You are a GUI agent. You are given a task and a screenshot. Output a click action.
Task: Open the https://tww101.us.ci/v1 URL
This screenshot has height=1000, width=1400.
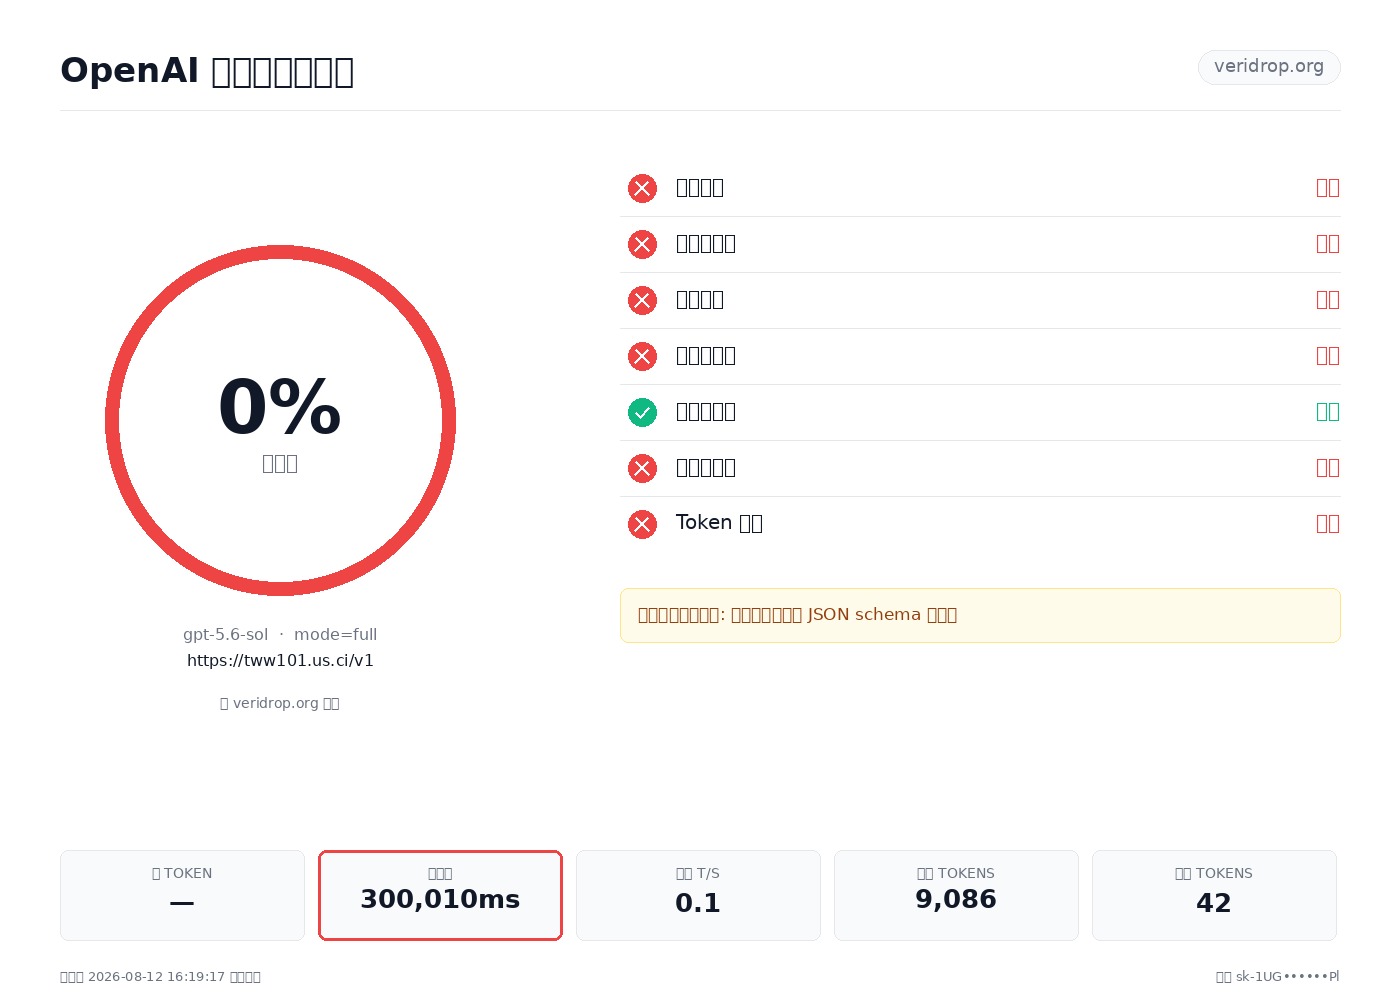(280, 660)
